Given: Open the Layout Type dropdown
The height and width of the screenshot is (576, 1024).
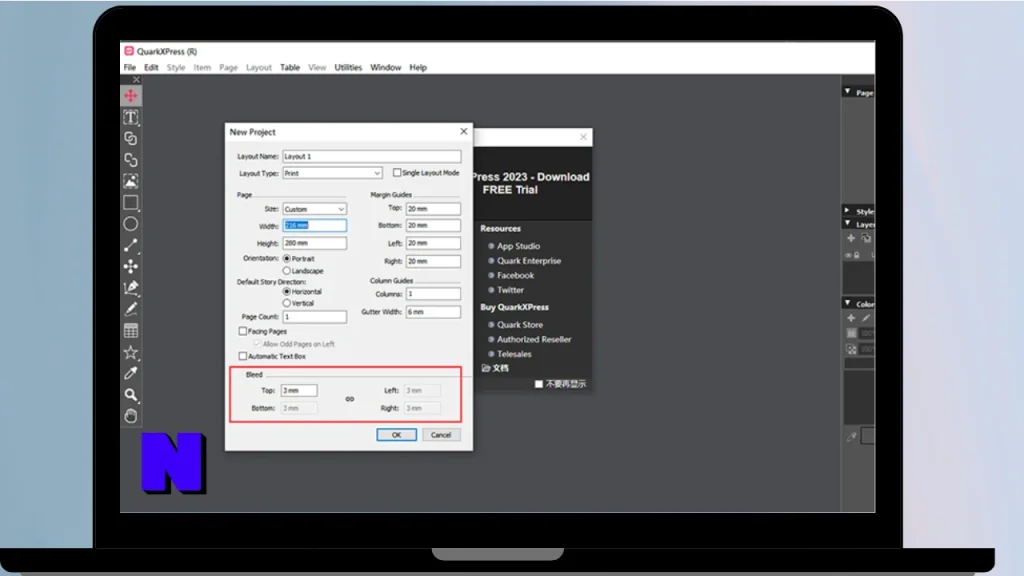Looking at the screenshot, I should pyautogui.click(x=332, y=173).
